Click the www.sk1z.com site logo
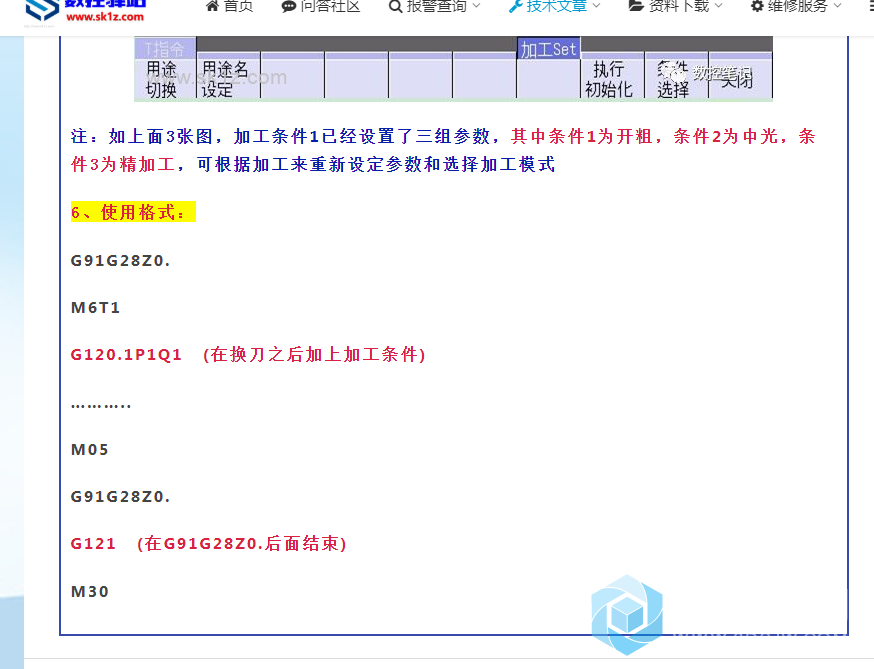Viewport: 874px width, 669px height. click(86, 11)
